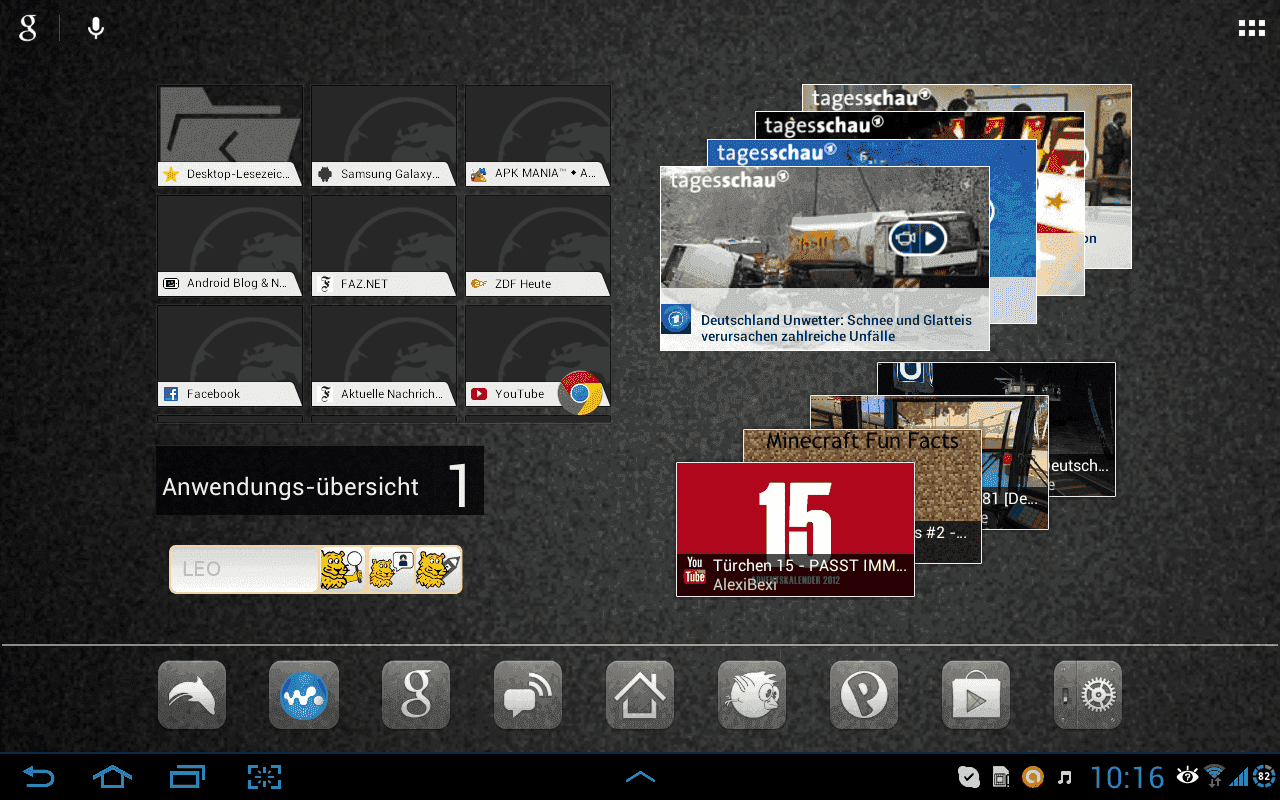Tap the house icon in the dock

[x=640, y=695]
